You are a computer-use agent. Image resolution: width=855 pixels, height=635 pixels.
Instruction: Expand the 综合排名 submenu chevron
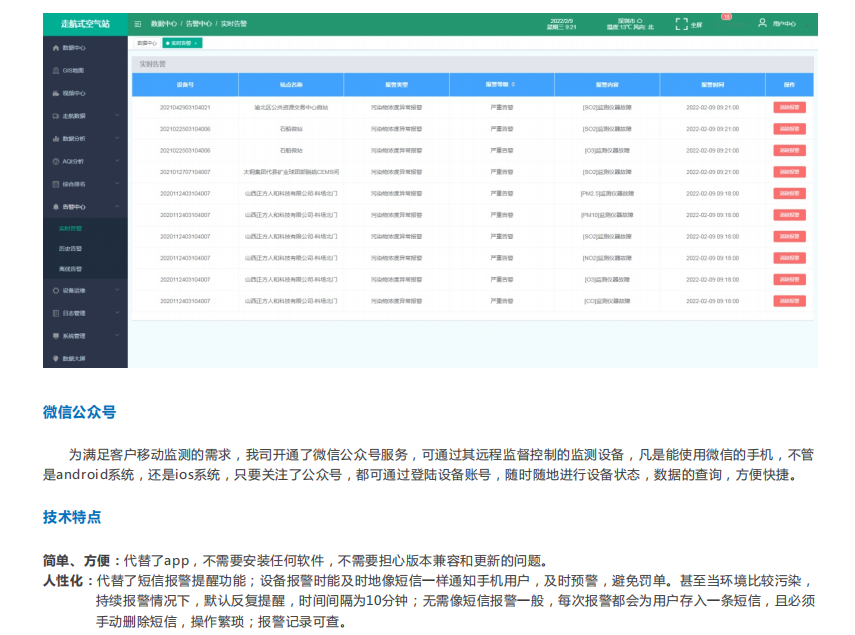(117, 184)
